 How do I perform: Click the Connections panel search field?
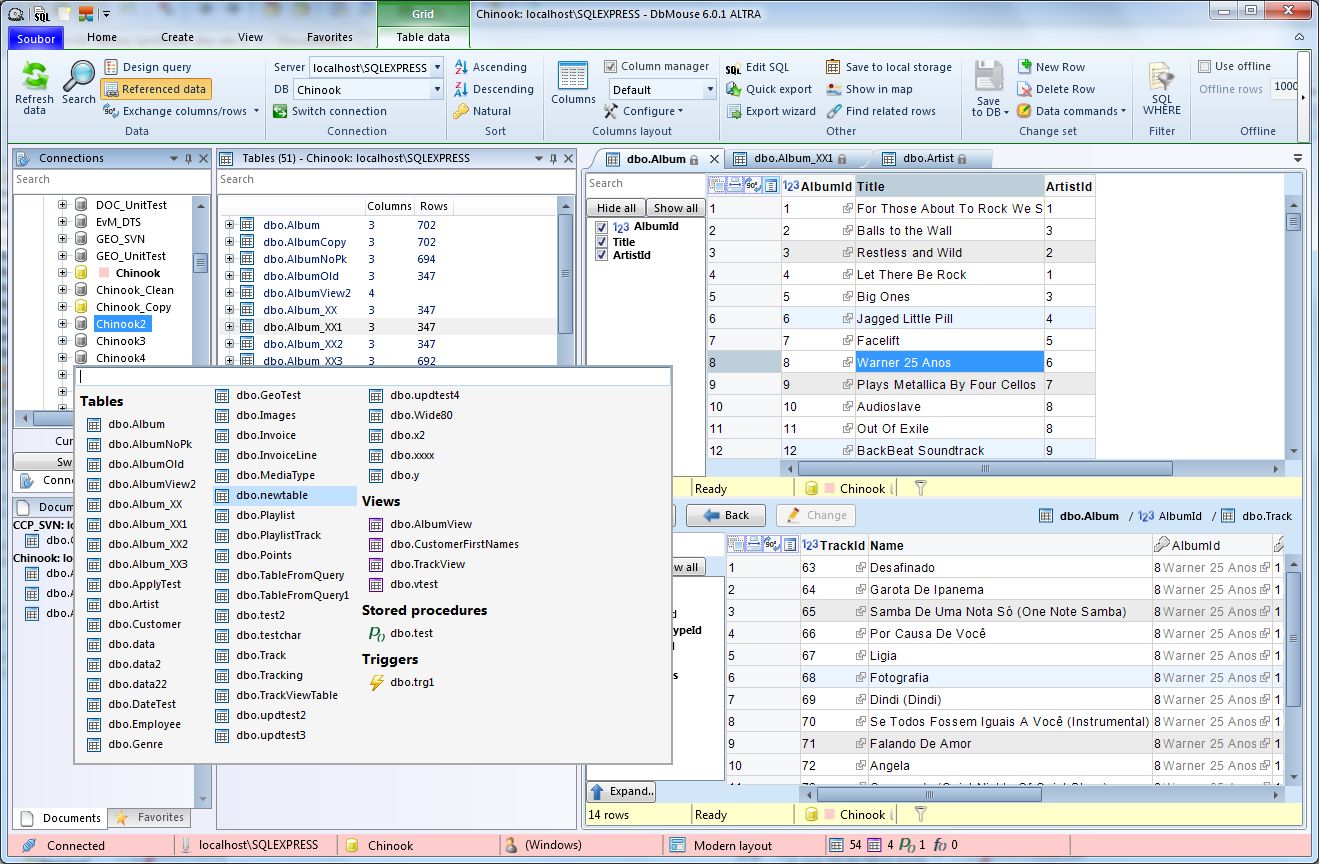(111, 179)
